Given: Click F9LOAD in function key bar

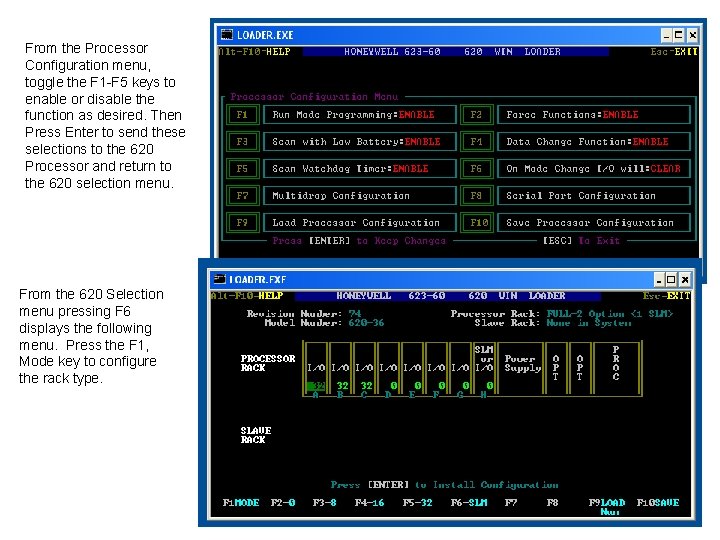Looking at the screenshot, I should 607,503.
